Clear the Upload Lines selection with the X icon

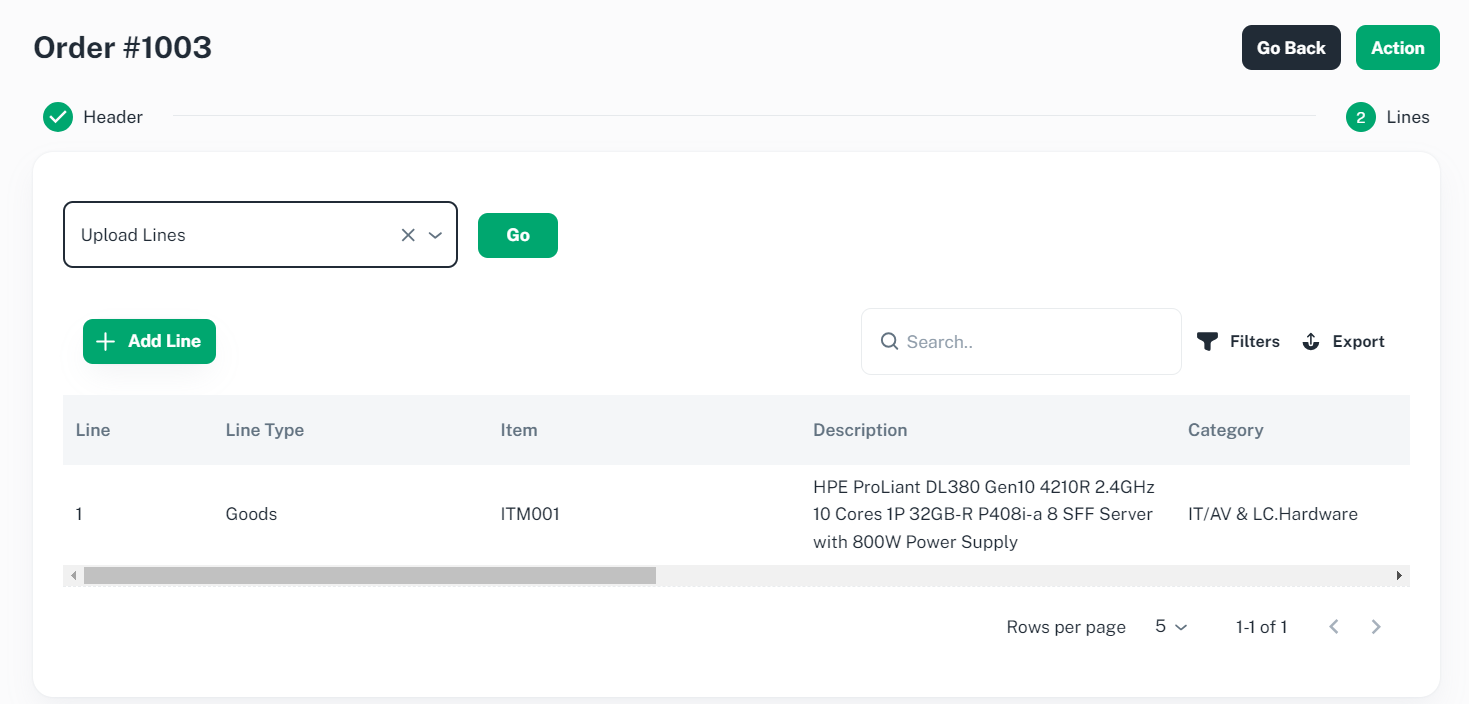click(408, 234)
